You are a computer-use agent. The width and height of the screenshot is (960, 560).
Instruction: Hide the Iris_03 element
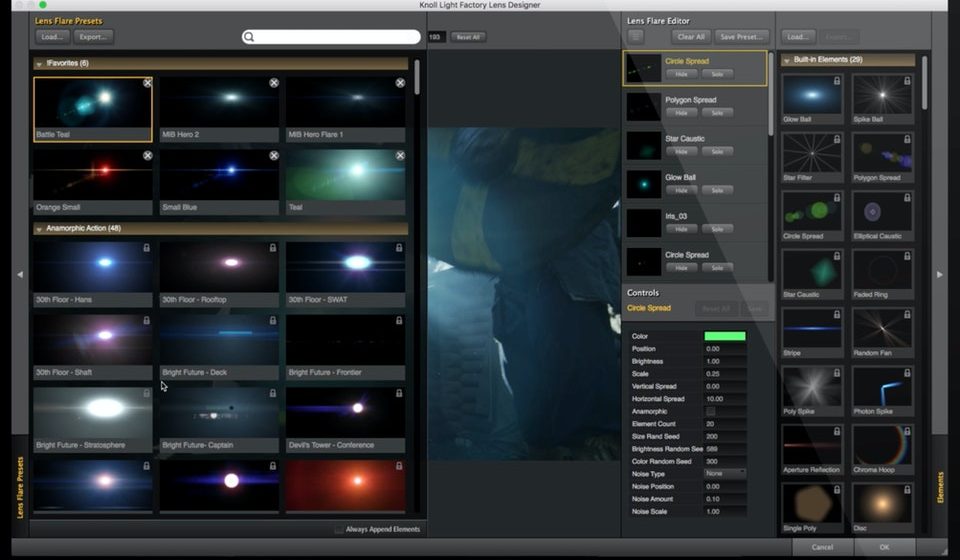click(x=681, y=229)
